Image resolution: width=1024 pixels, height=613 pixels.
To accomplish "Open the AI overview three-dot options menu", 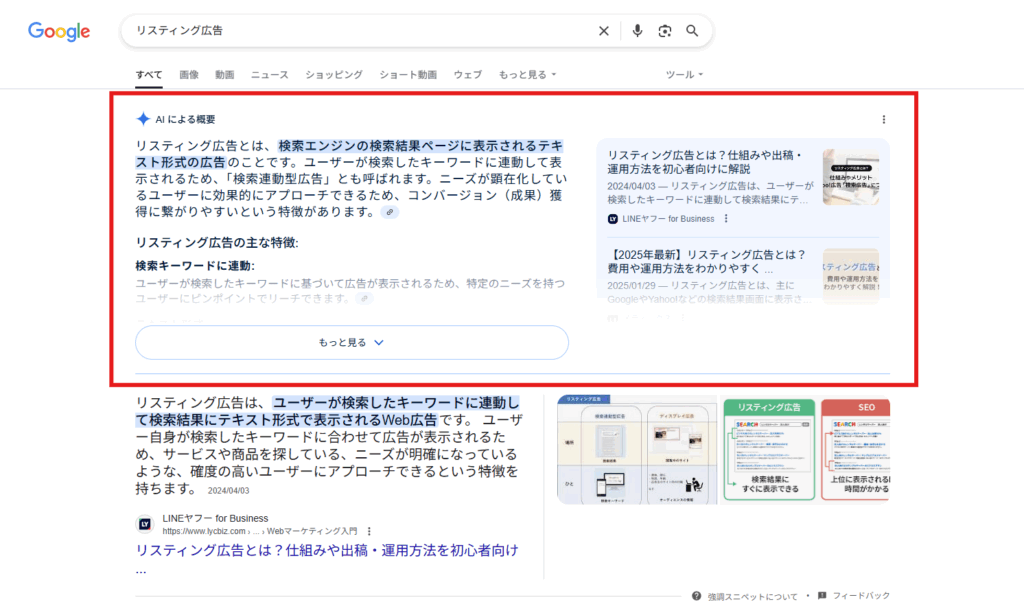I will click(883, 118).
